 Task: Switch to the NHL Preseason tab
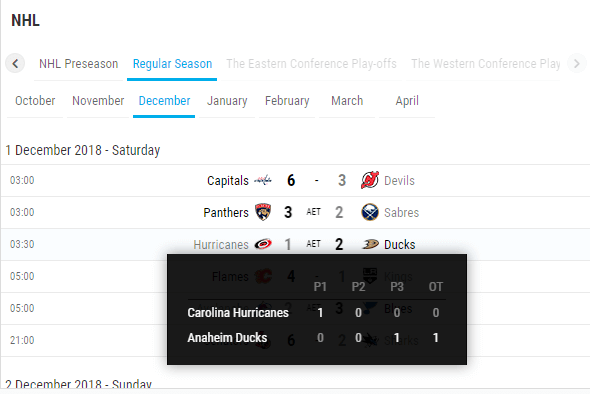pyautogui.click(x=78, y=64)
